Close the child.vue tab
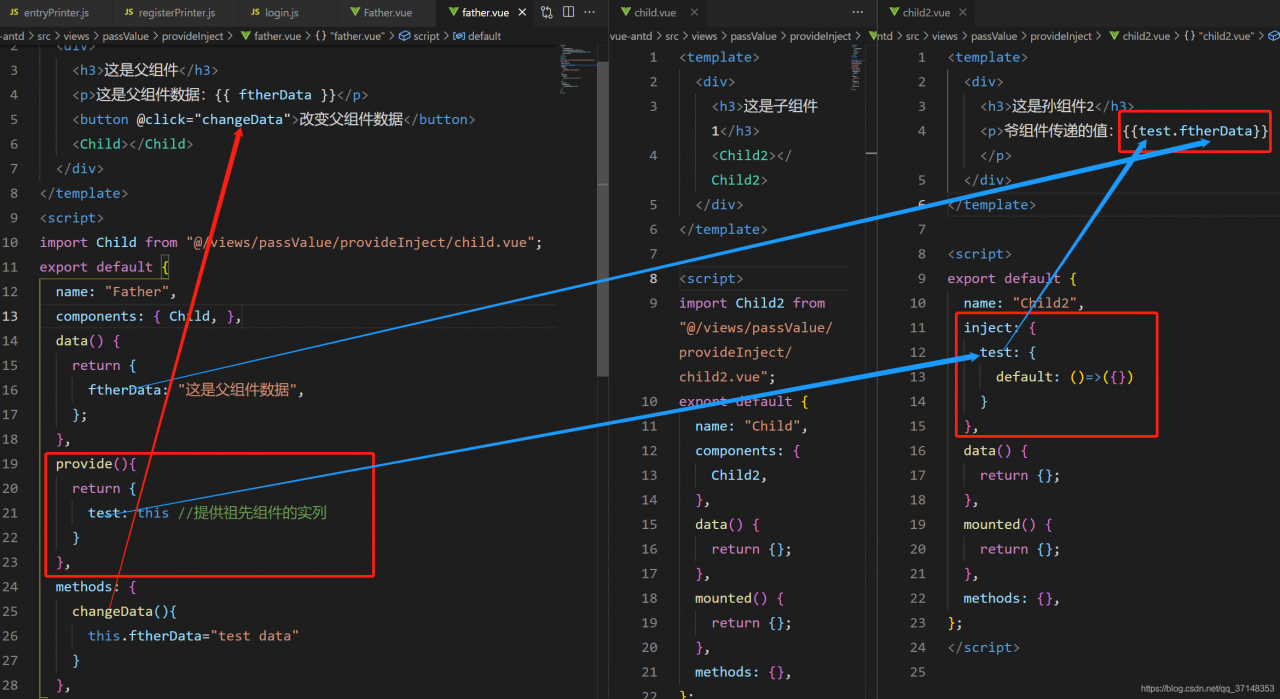The width and height of the screenshot is (1280, 699). click(693, 12)
